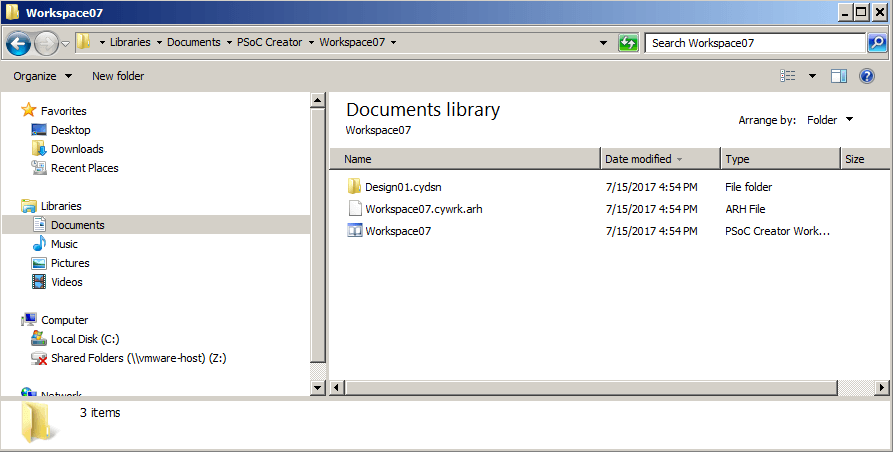Sort by the Name column header
This screenshot has height=452, width=893.
coord(465,159)
